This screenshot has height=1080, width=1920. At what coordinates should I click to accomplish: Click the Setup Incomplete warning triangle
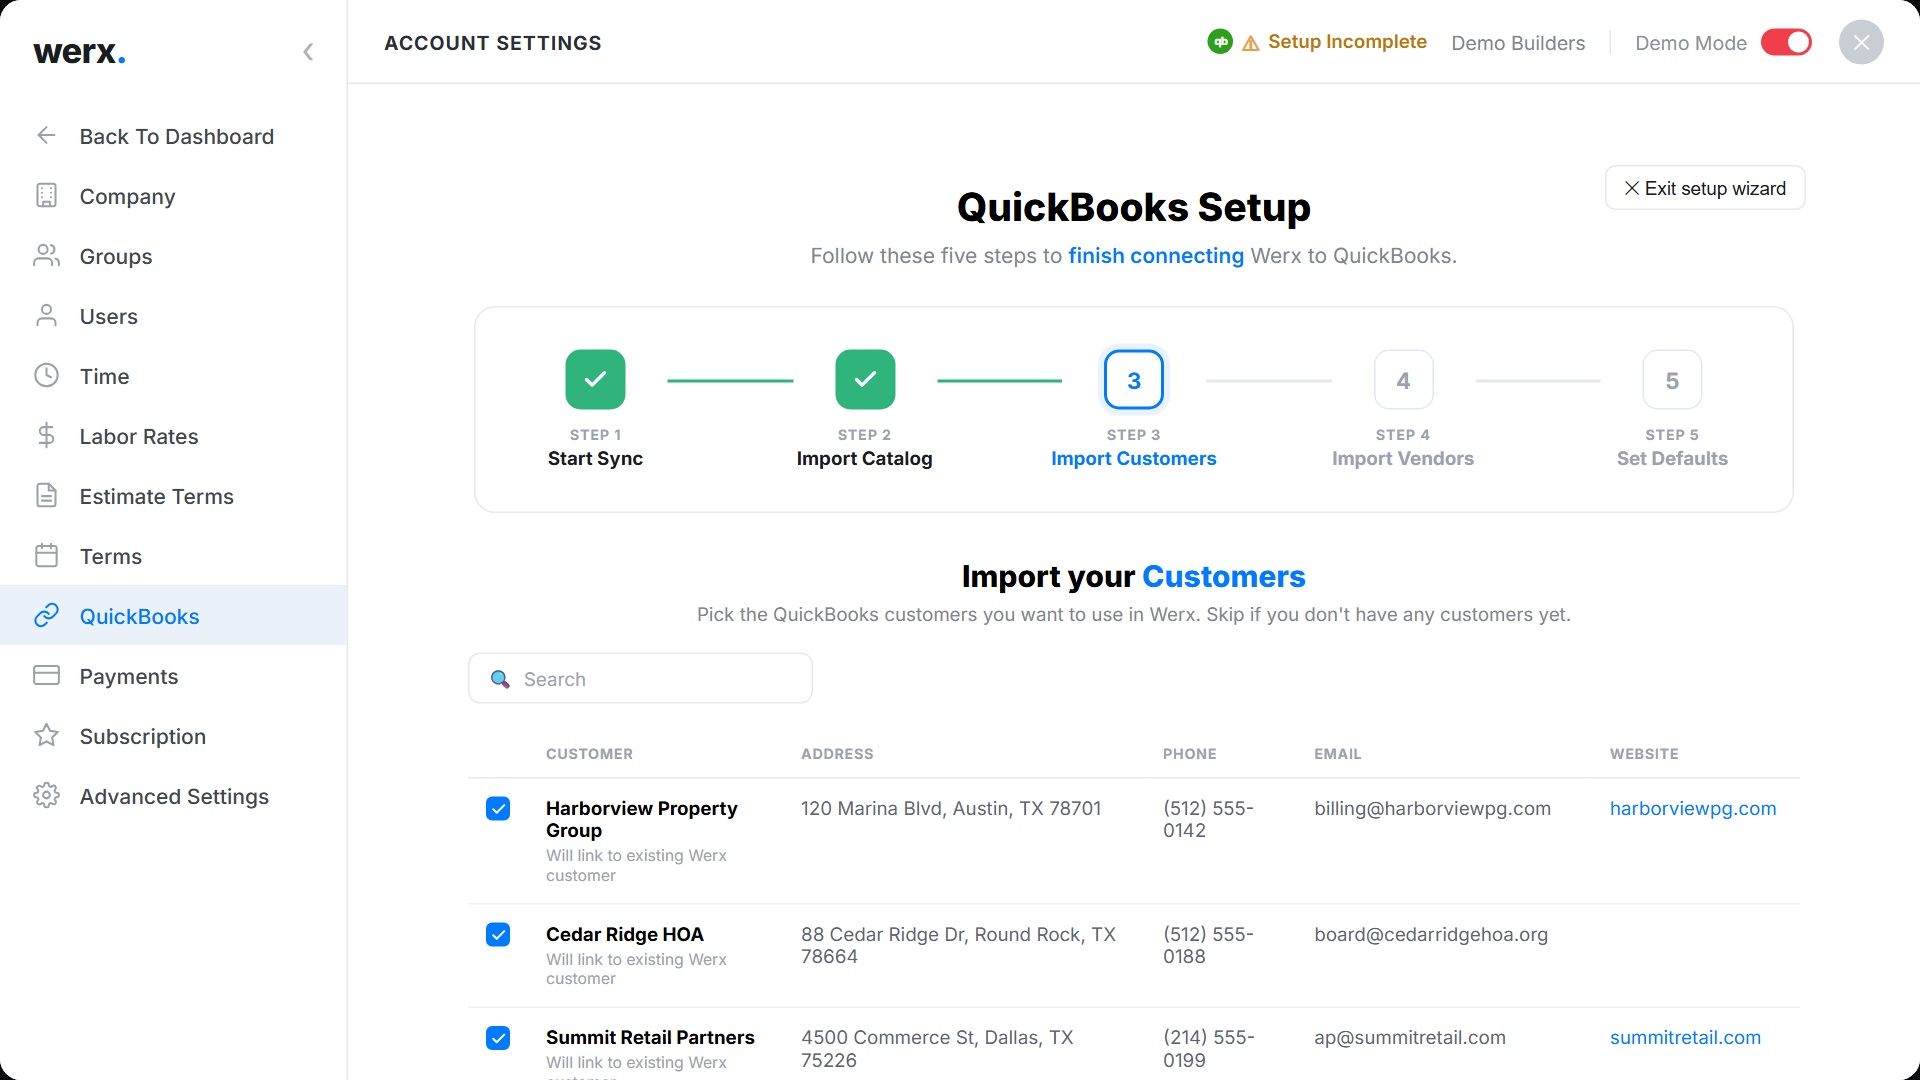(x=1250, y=43)
